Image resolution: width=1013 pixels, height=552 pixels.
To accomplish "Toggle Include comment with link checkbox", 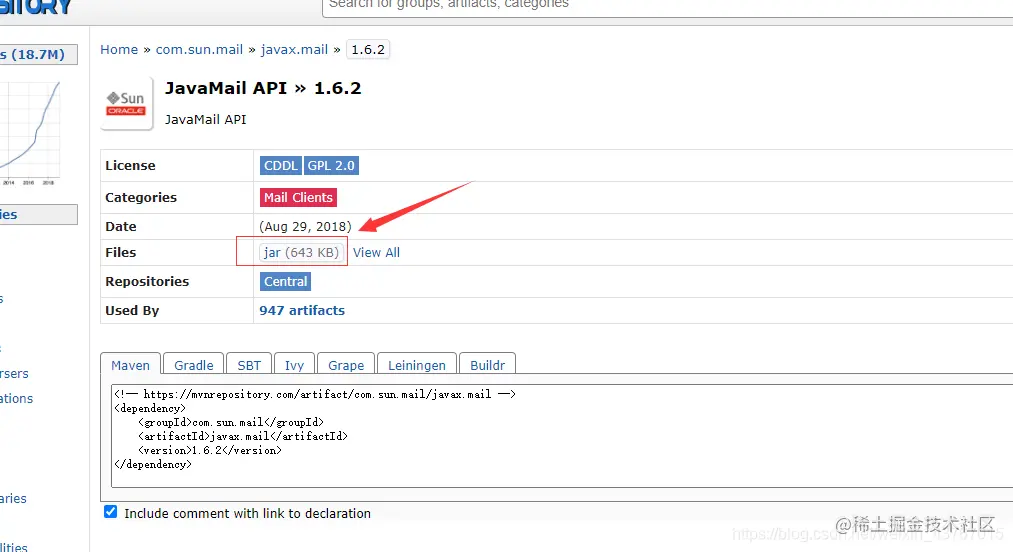I will [110, 512].
